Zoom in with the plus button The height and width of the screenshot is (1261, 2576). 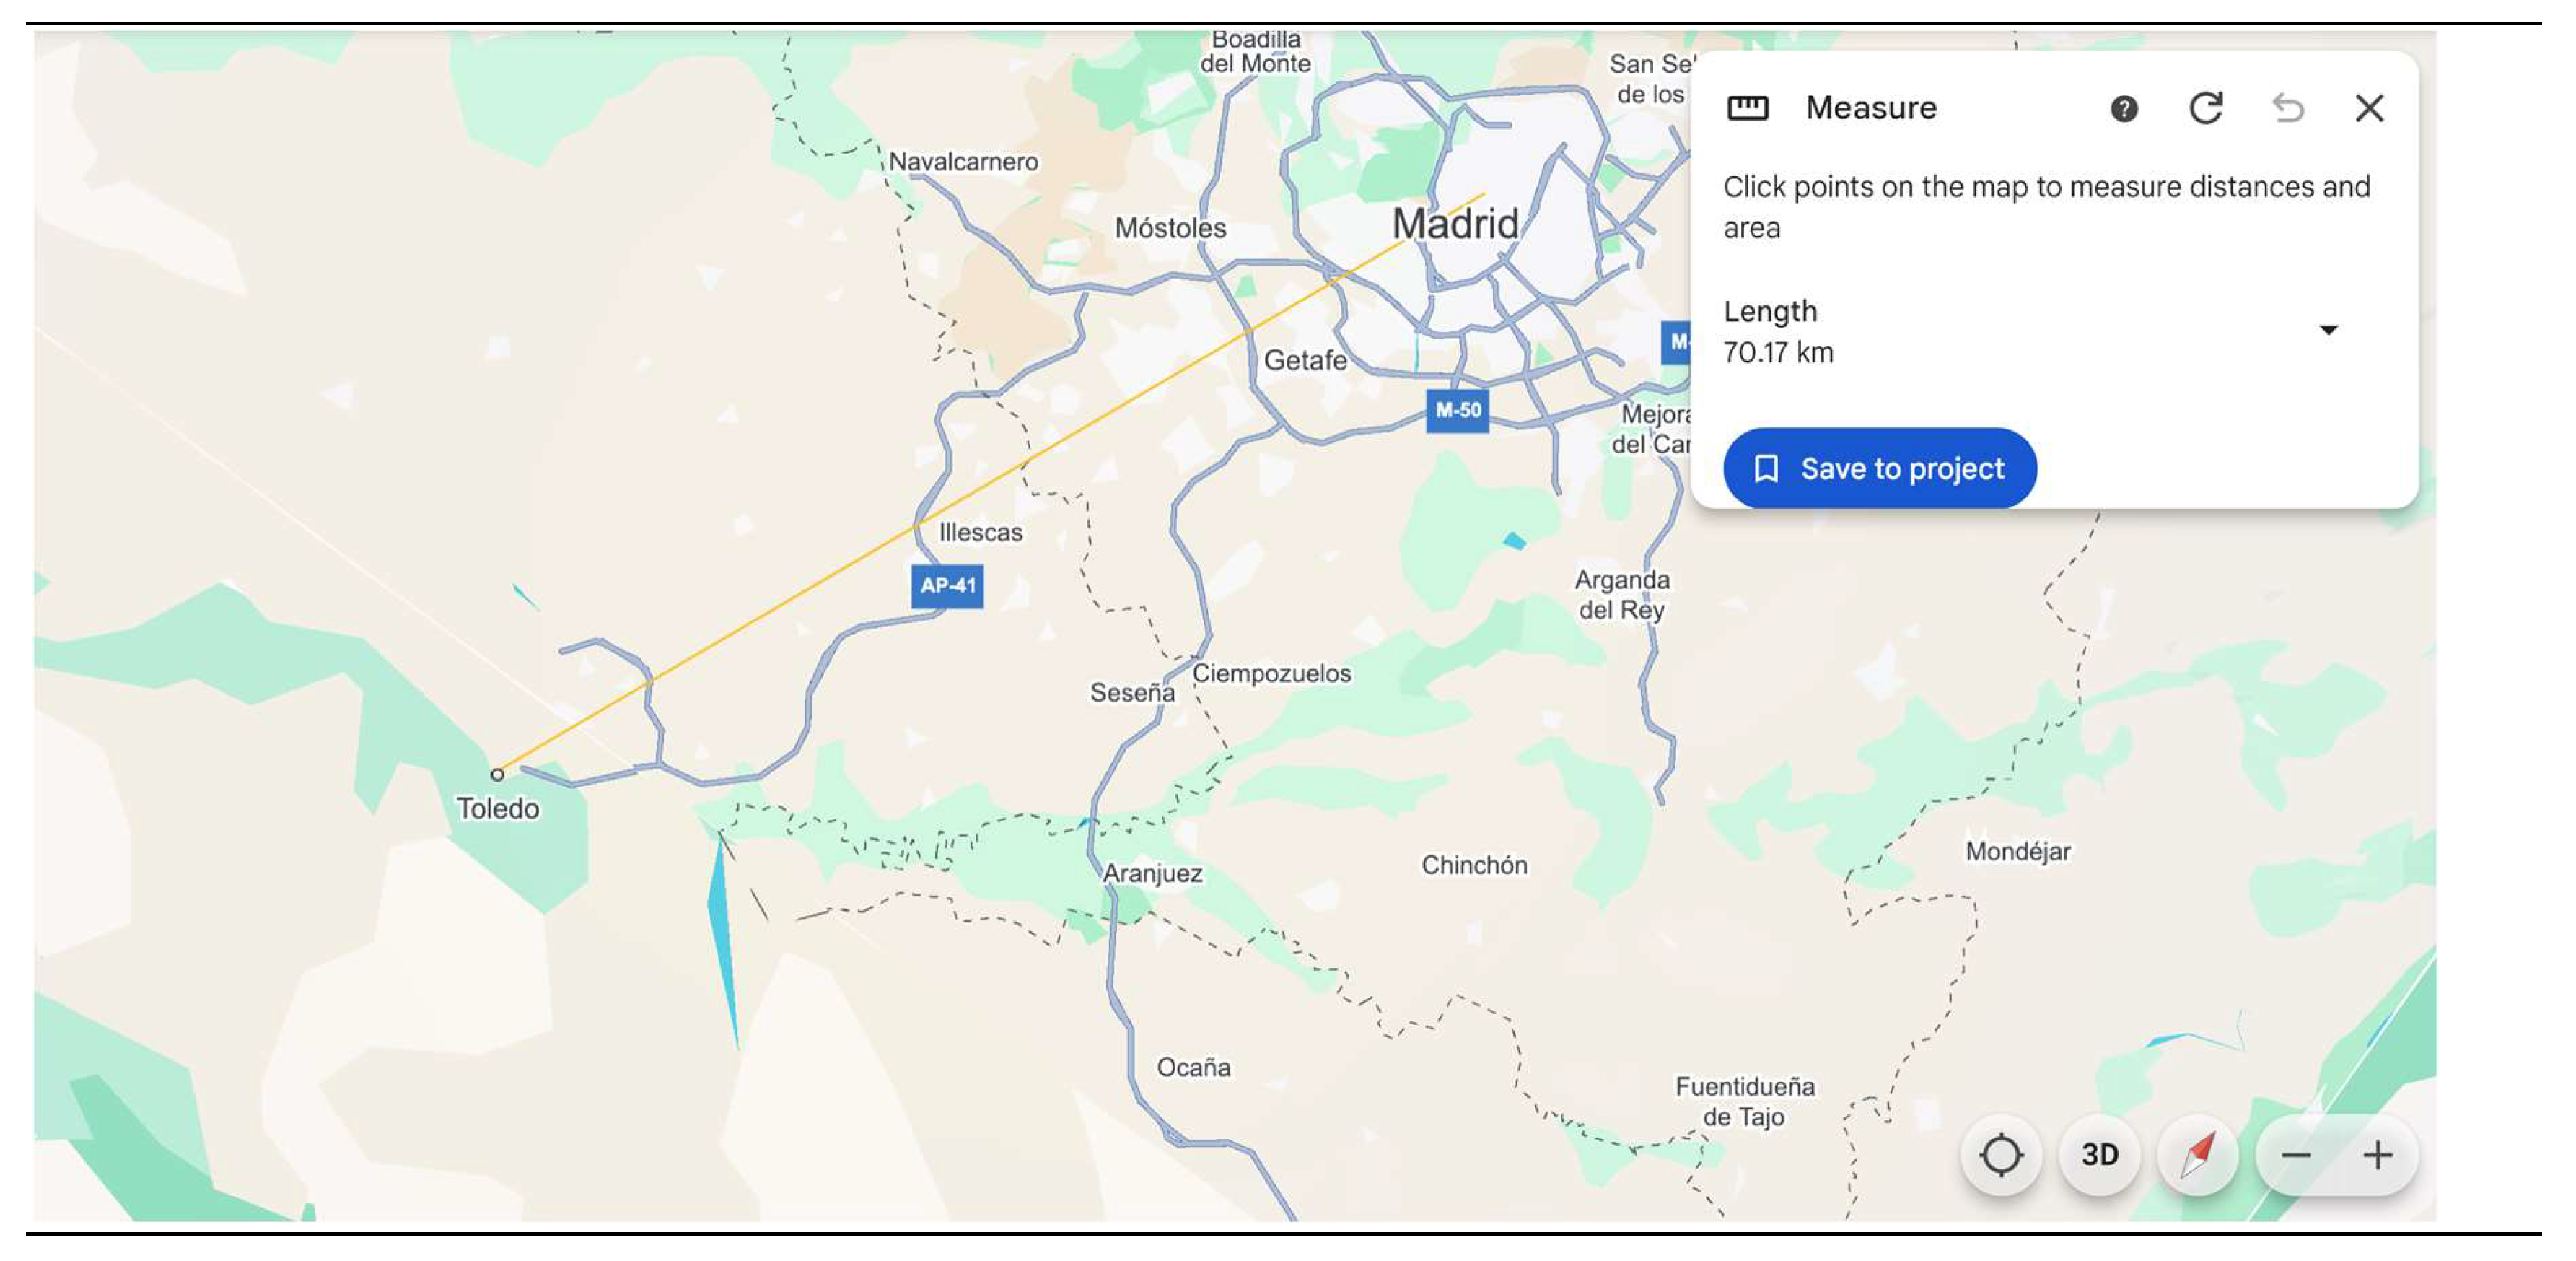2377,1155
